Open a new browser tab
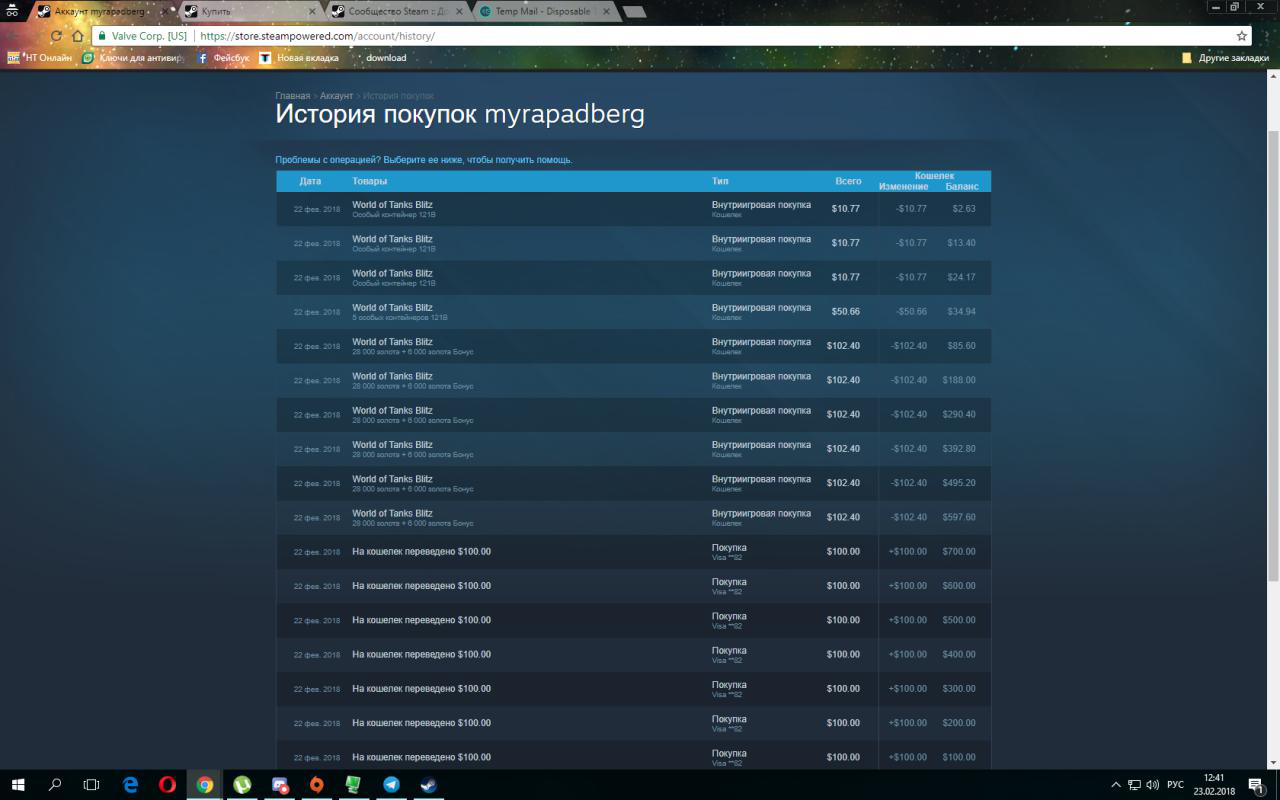The width and height of the screenshot is (1280, 800). tap(634, 12)
